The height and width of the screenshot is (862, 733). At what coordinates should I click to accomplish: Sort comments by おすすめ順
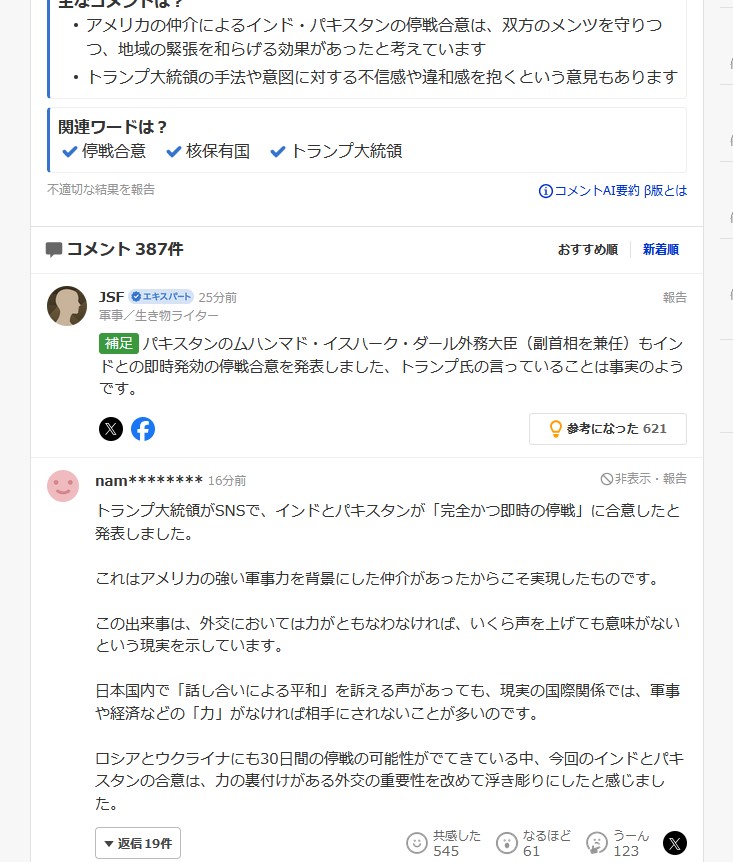pyautogui.click(x=588, y=250)
